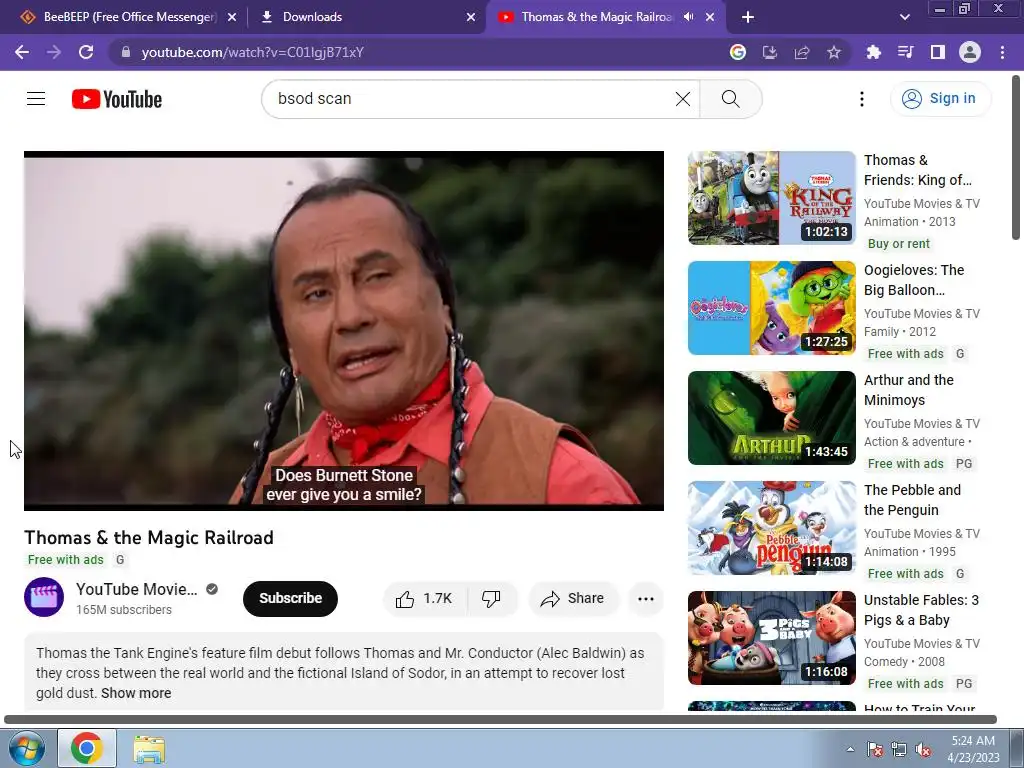The image size is (1024, 768).
Task: Go to YouTube home via logo
Action: pos(117,99)
